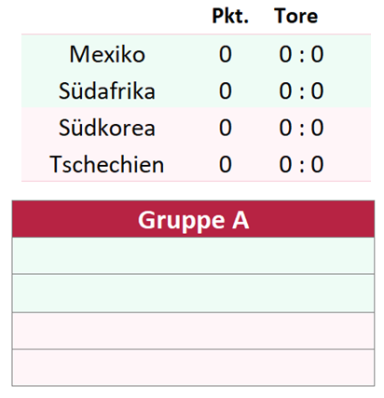Select first pink row under Gruppe A
384x398 pixels.
[193, 331]
